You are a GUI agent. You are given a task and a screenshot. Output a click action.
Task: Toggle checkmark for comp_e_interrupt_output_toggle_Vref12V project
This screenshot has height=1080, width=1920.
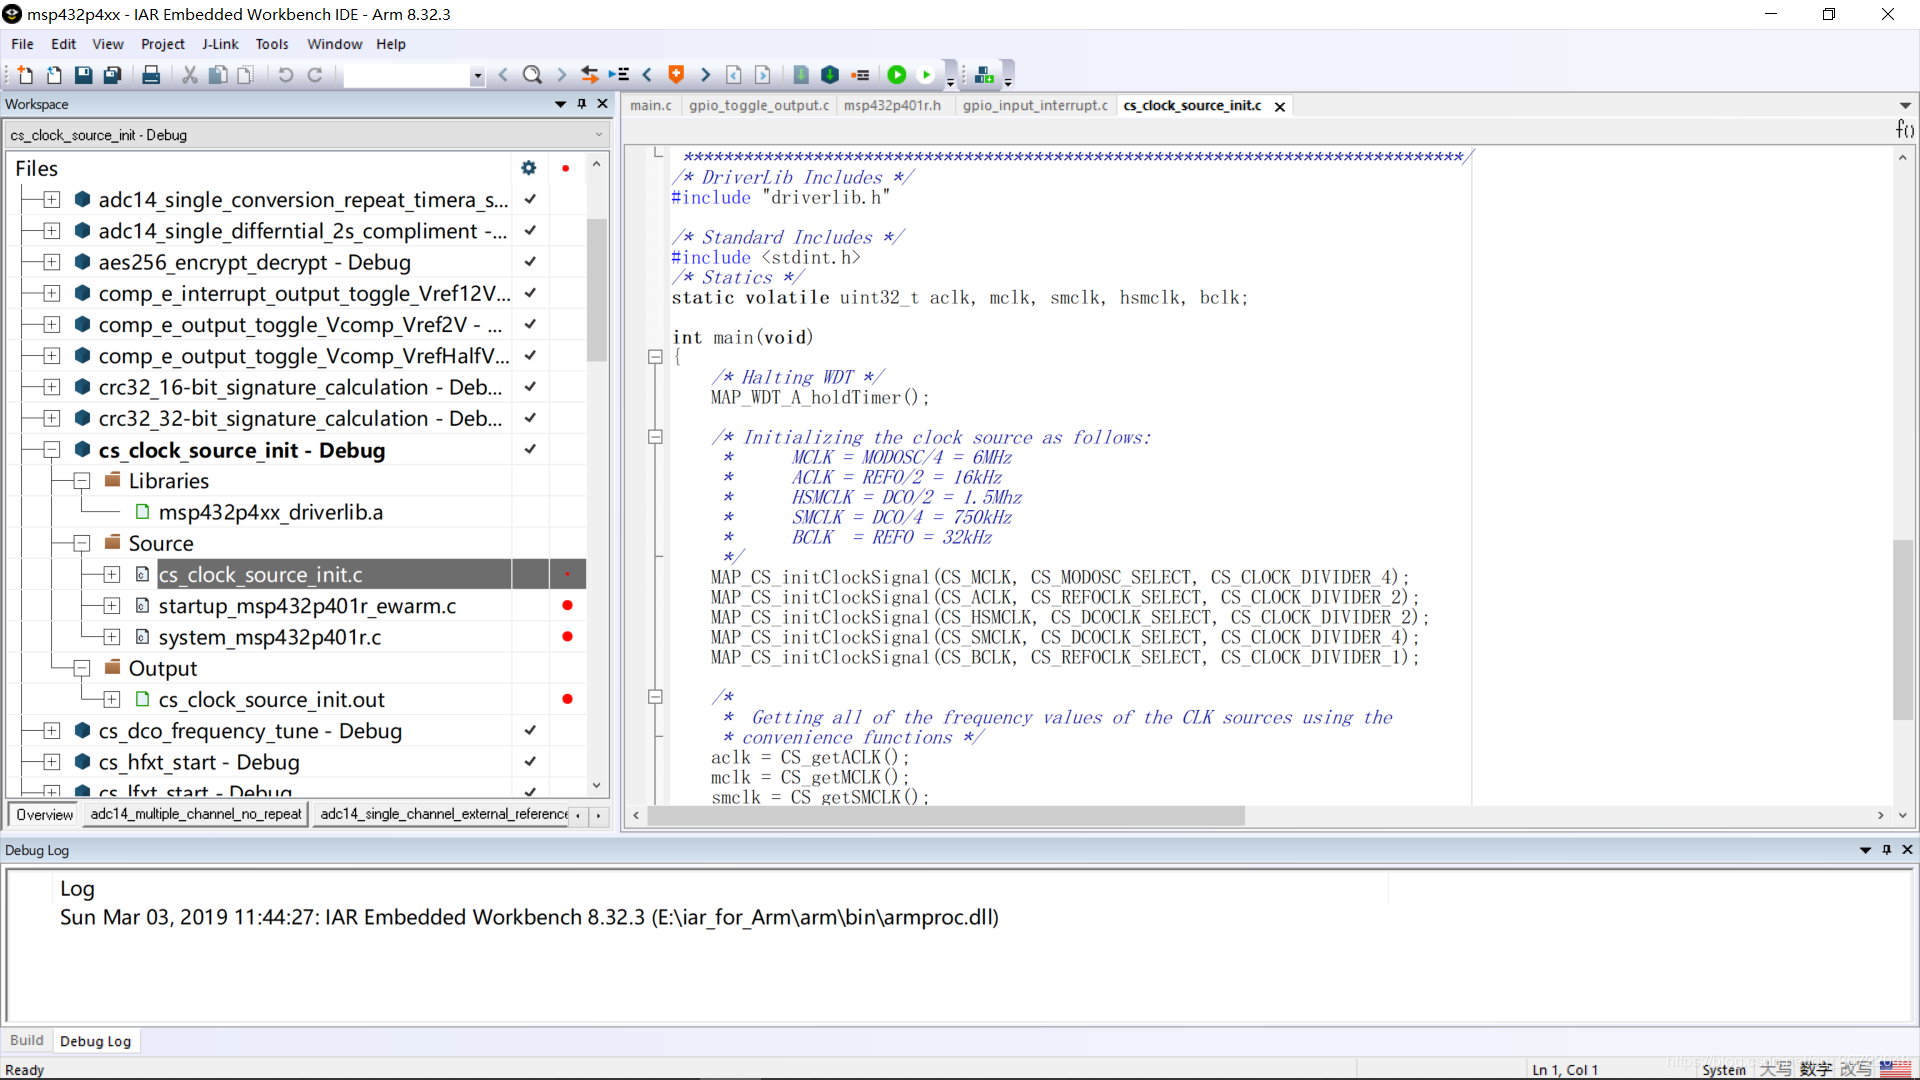point(531,293)
